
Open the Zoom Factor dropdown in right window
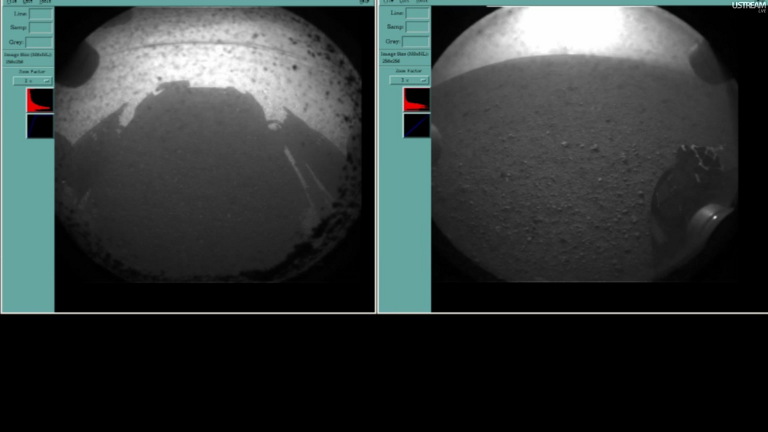pos(409,80)
